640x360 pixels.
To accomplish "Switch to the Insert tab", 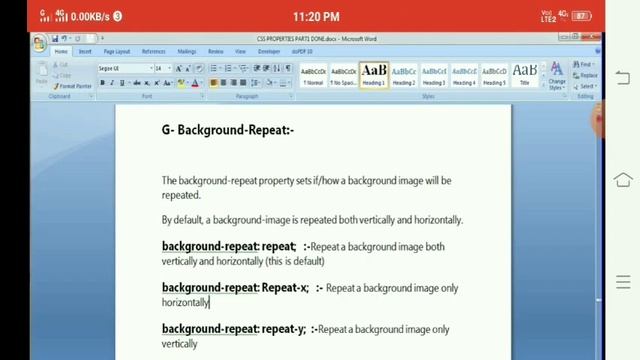I will [85, 51].
